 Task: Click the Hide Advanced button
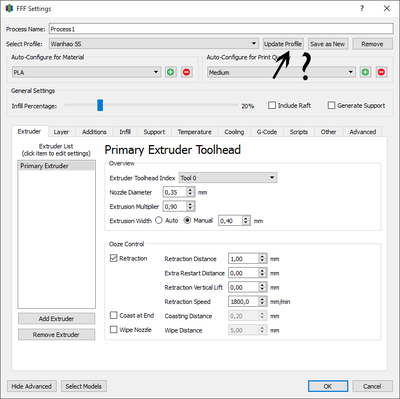pos(32,386)
